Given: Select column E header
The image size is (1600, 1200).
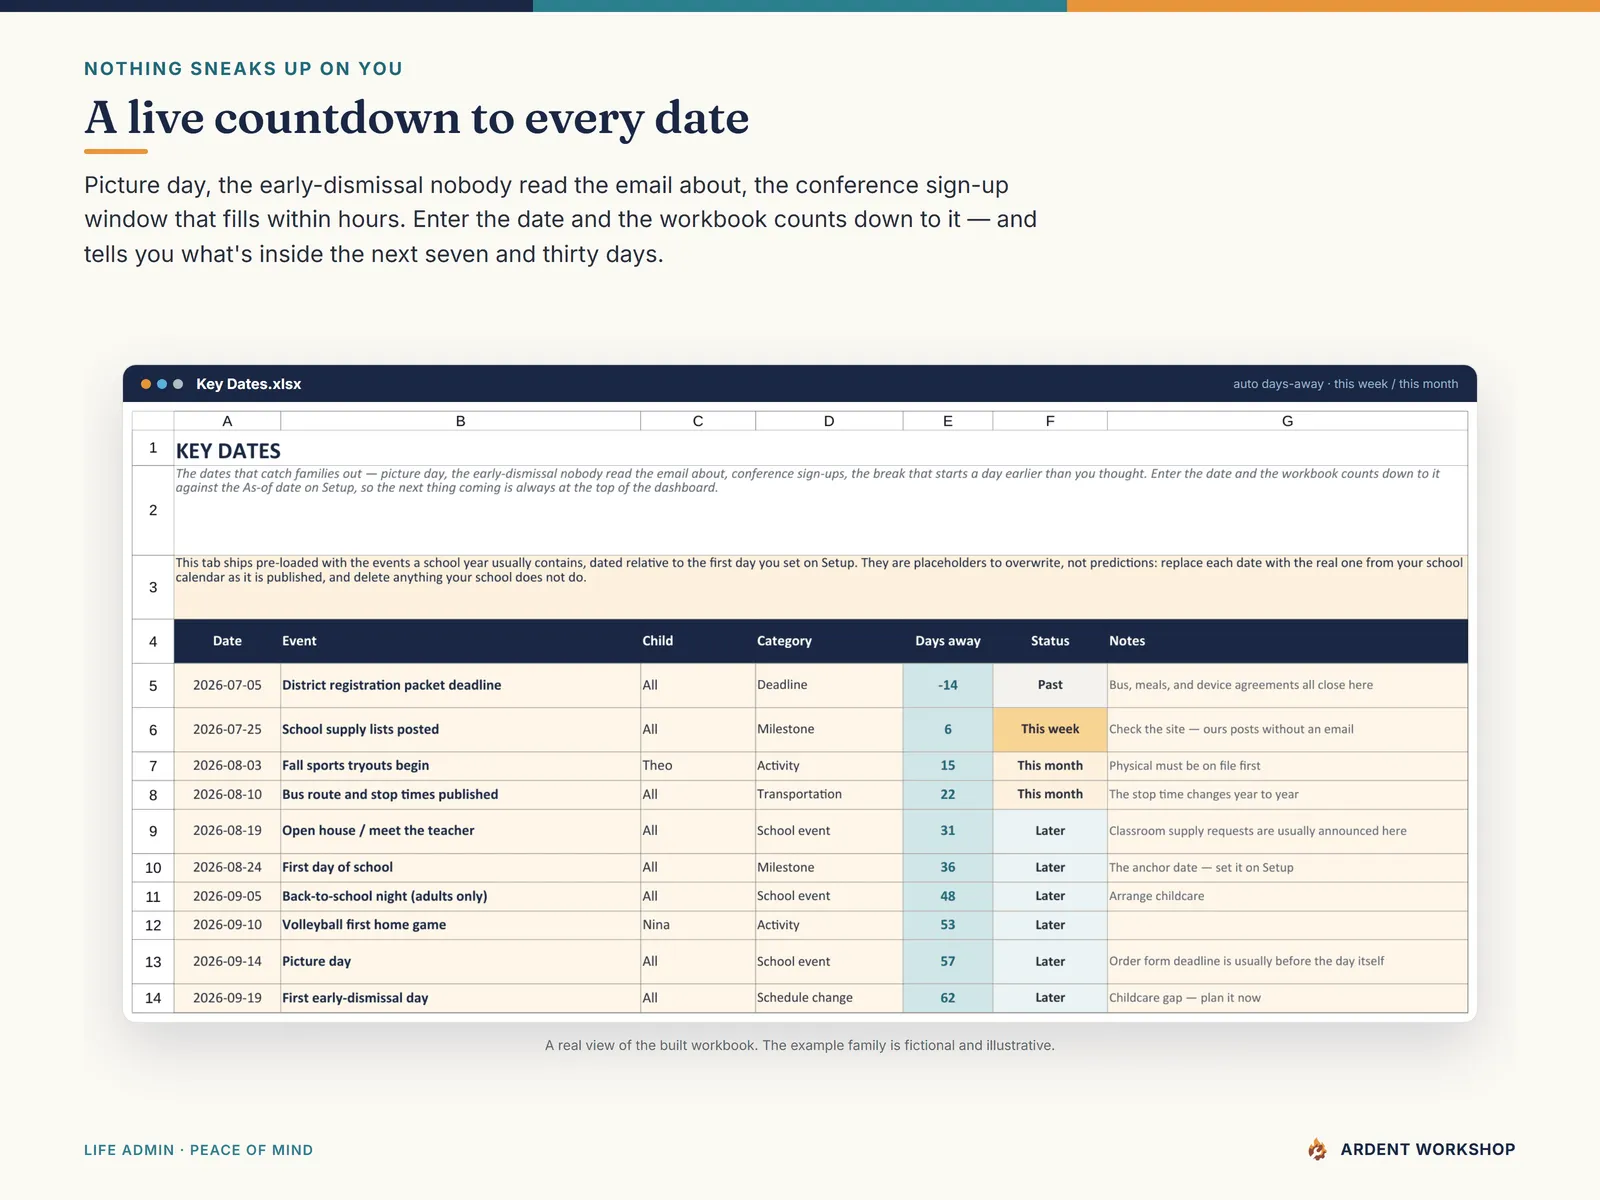Looking at the screenshot, I should pyautogui.click(x=948, y=421).
